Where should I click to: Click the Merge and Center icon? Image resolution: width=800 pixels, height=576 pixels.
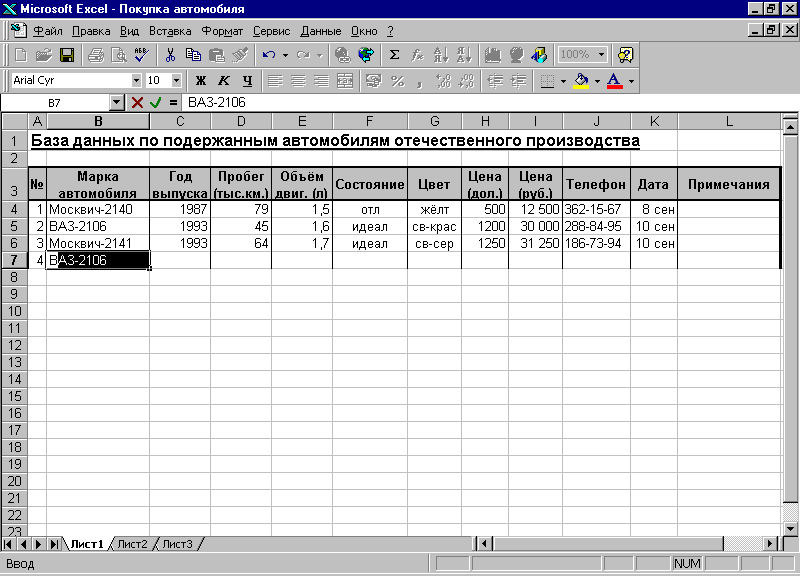pos(345,81)
